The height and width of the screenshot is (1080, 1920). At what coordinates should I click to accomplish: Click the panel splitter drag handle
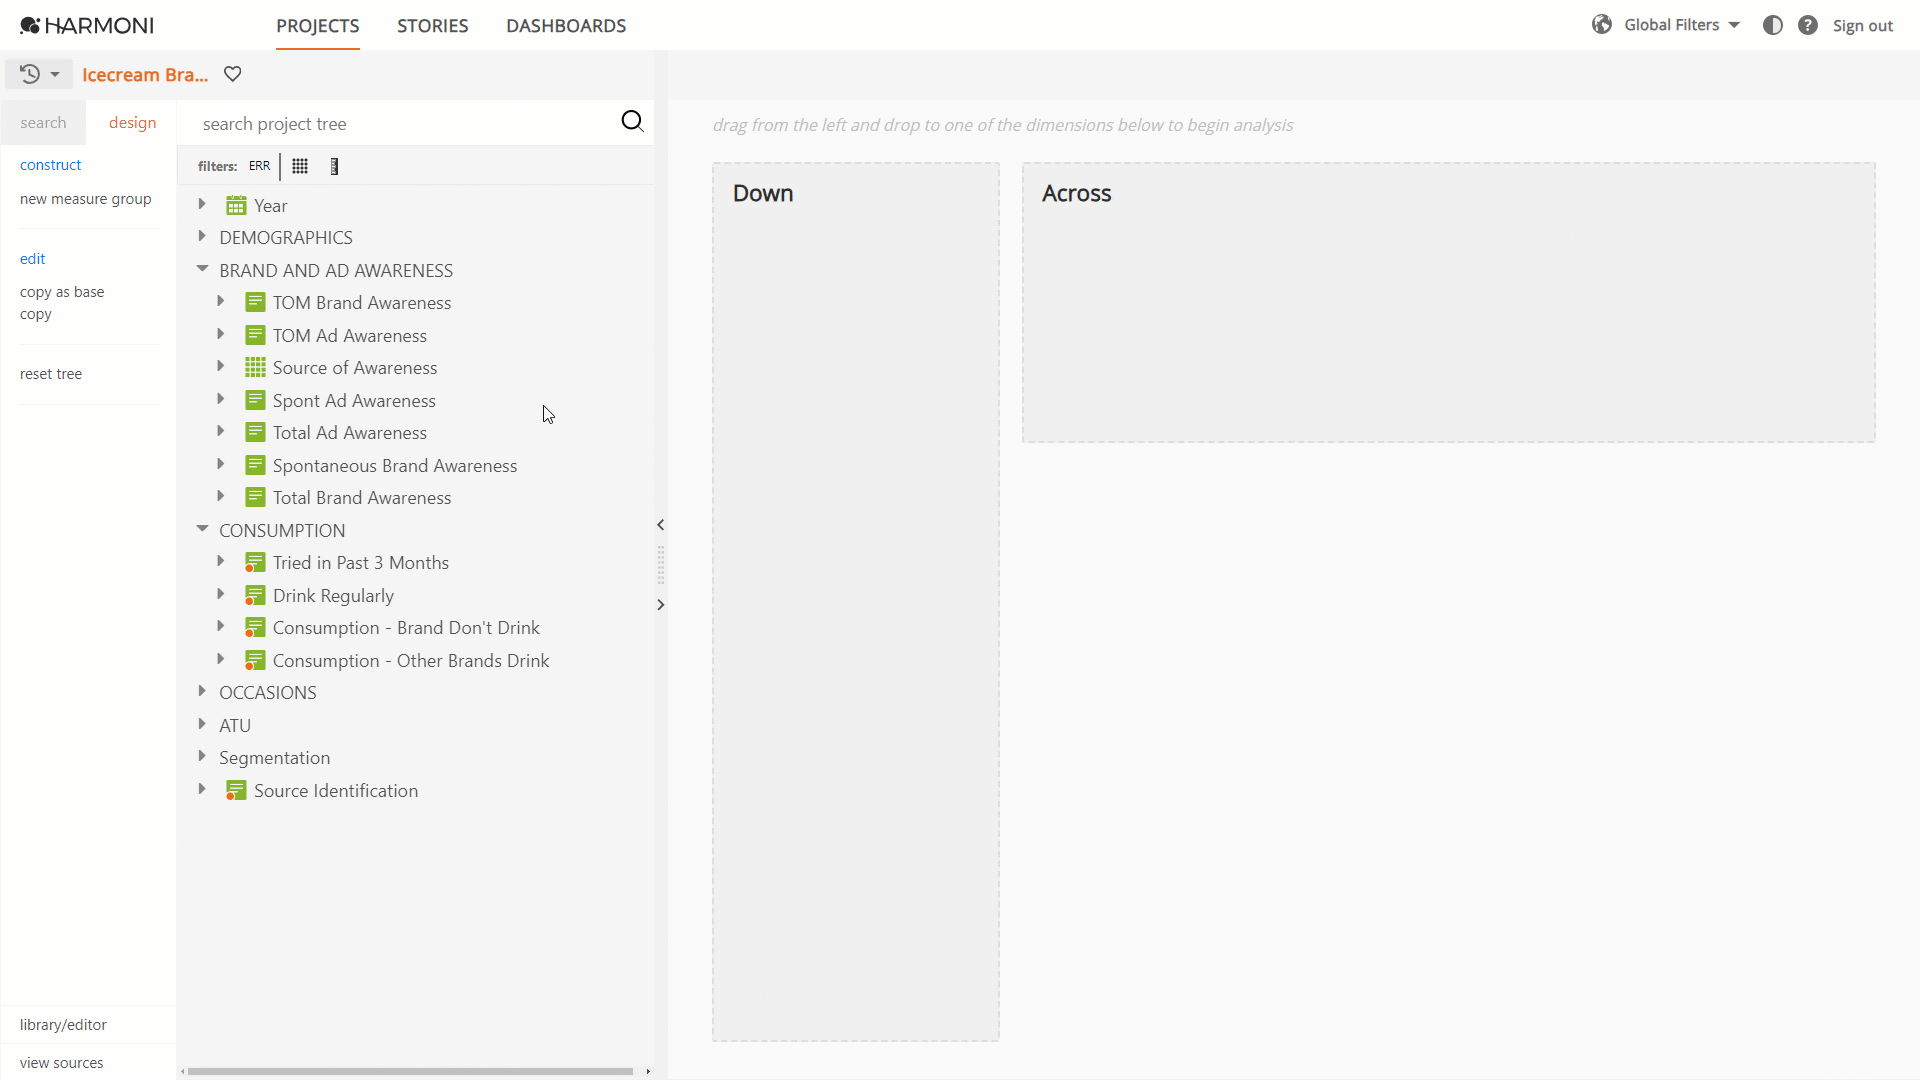pos(660,565)
